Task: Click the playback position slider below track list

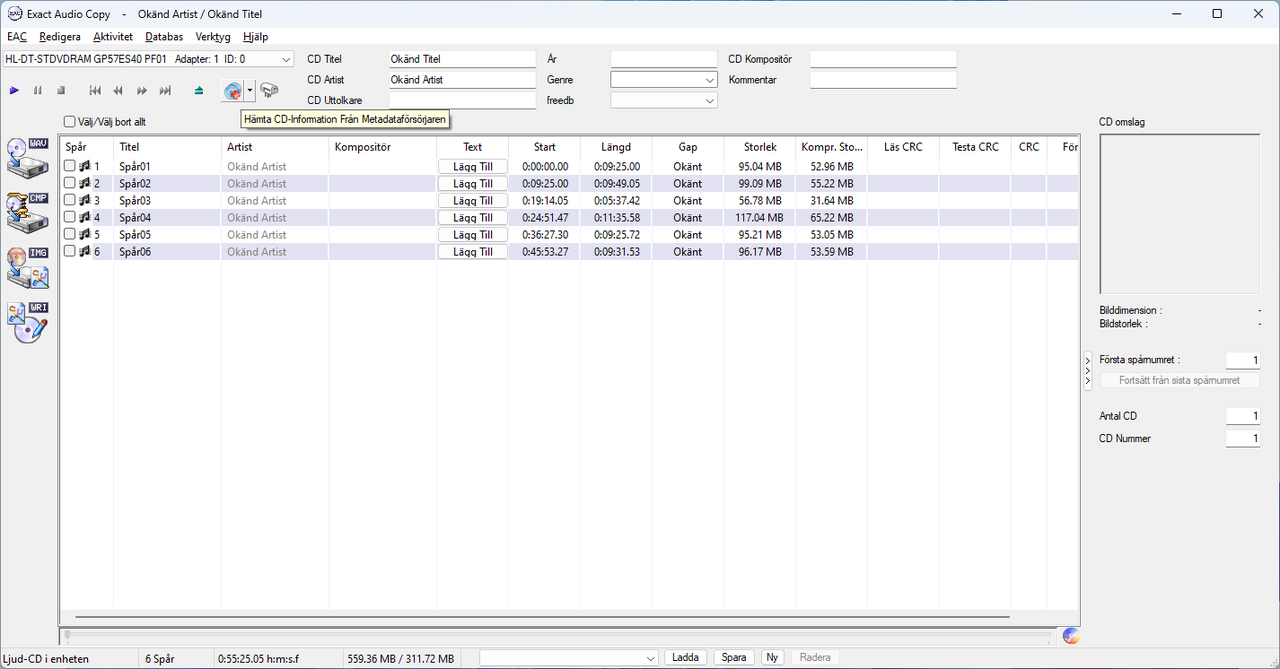Action: pyautogui.click(x=558, y=634)
